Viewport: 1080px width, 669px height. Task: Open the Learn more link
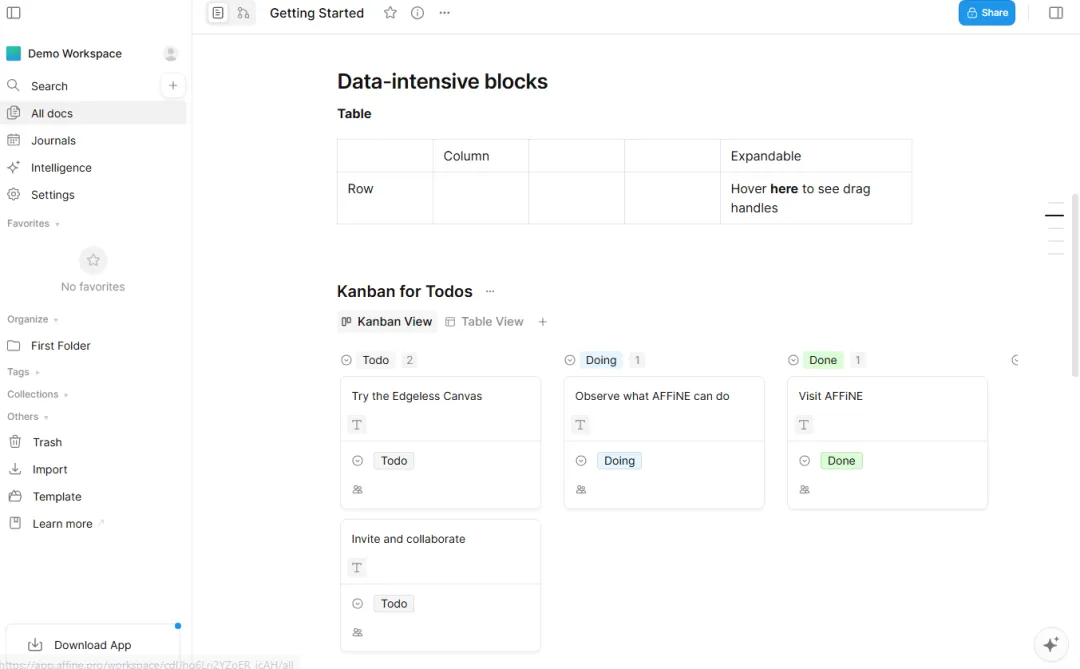click(93, 524)
